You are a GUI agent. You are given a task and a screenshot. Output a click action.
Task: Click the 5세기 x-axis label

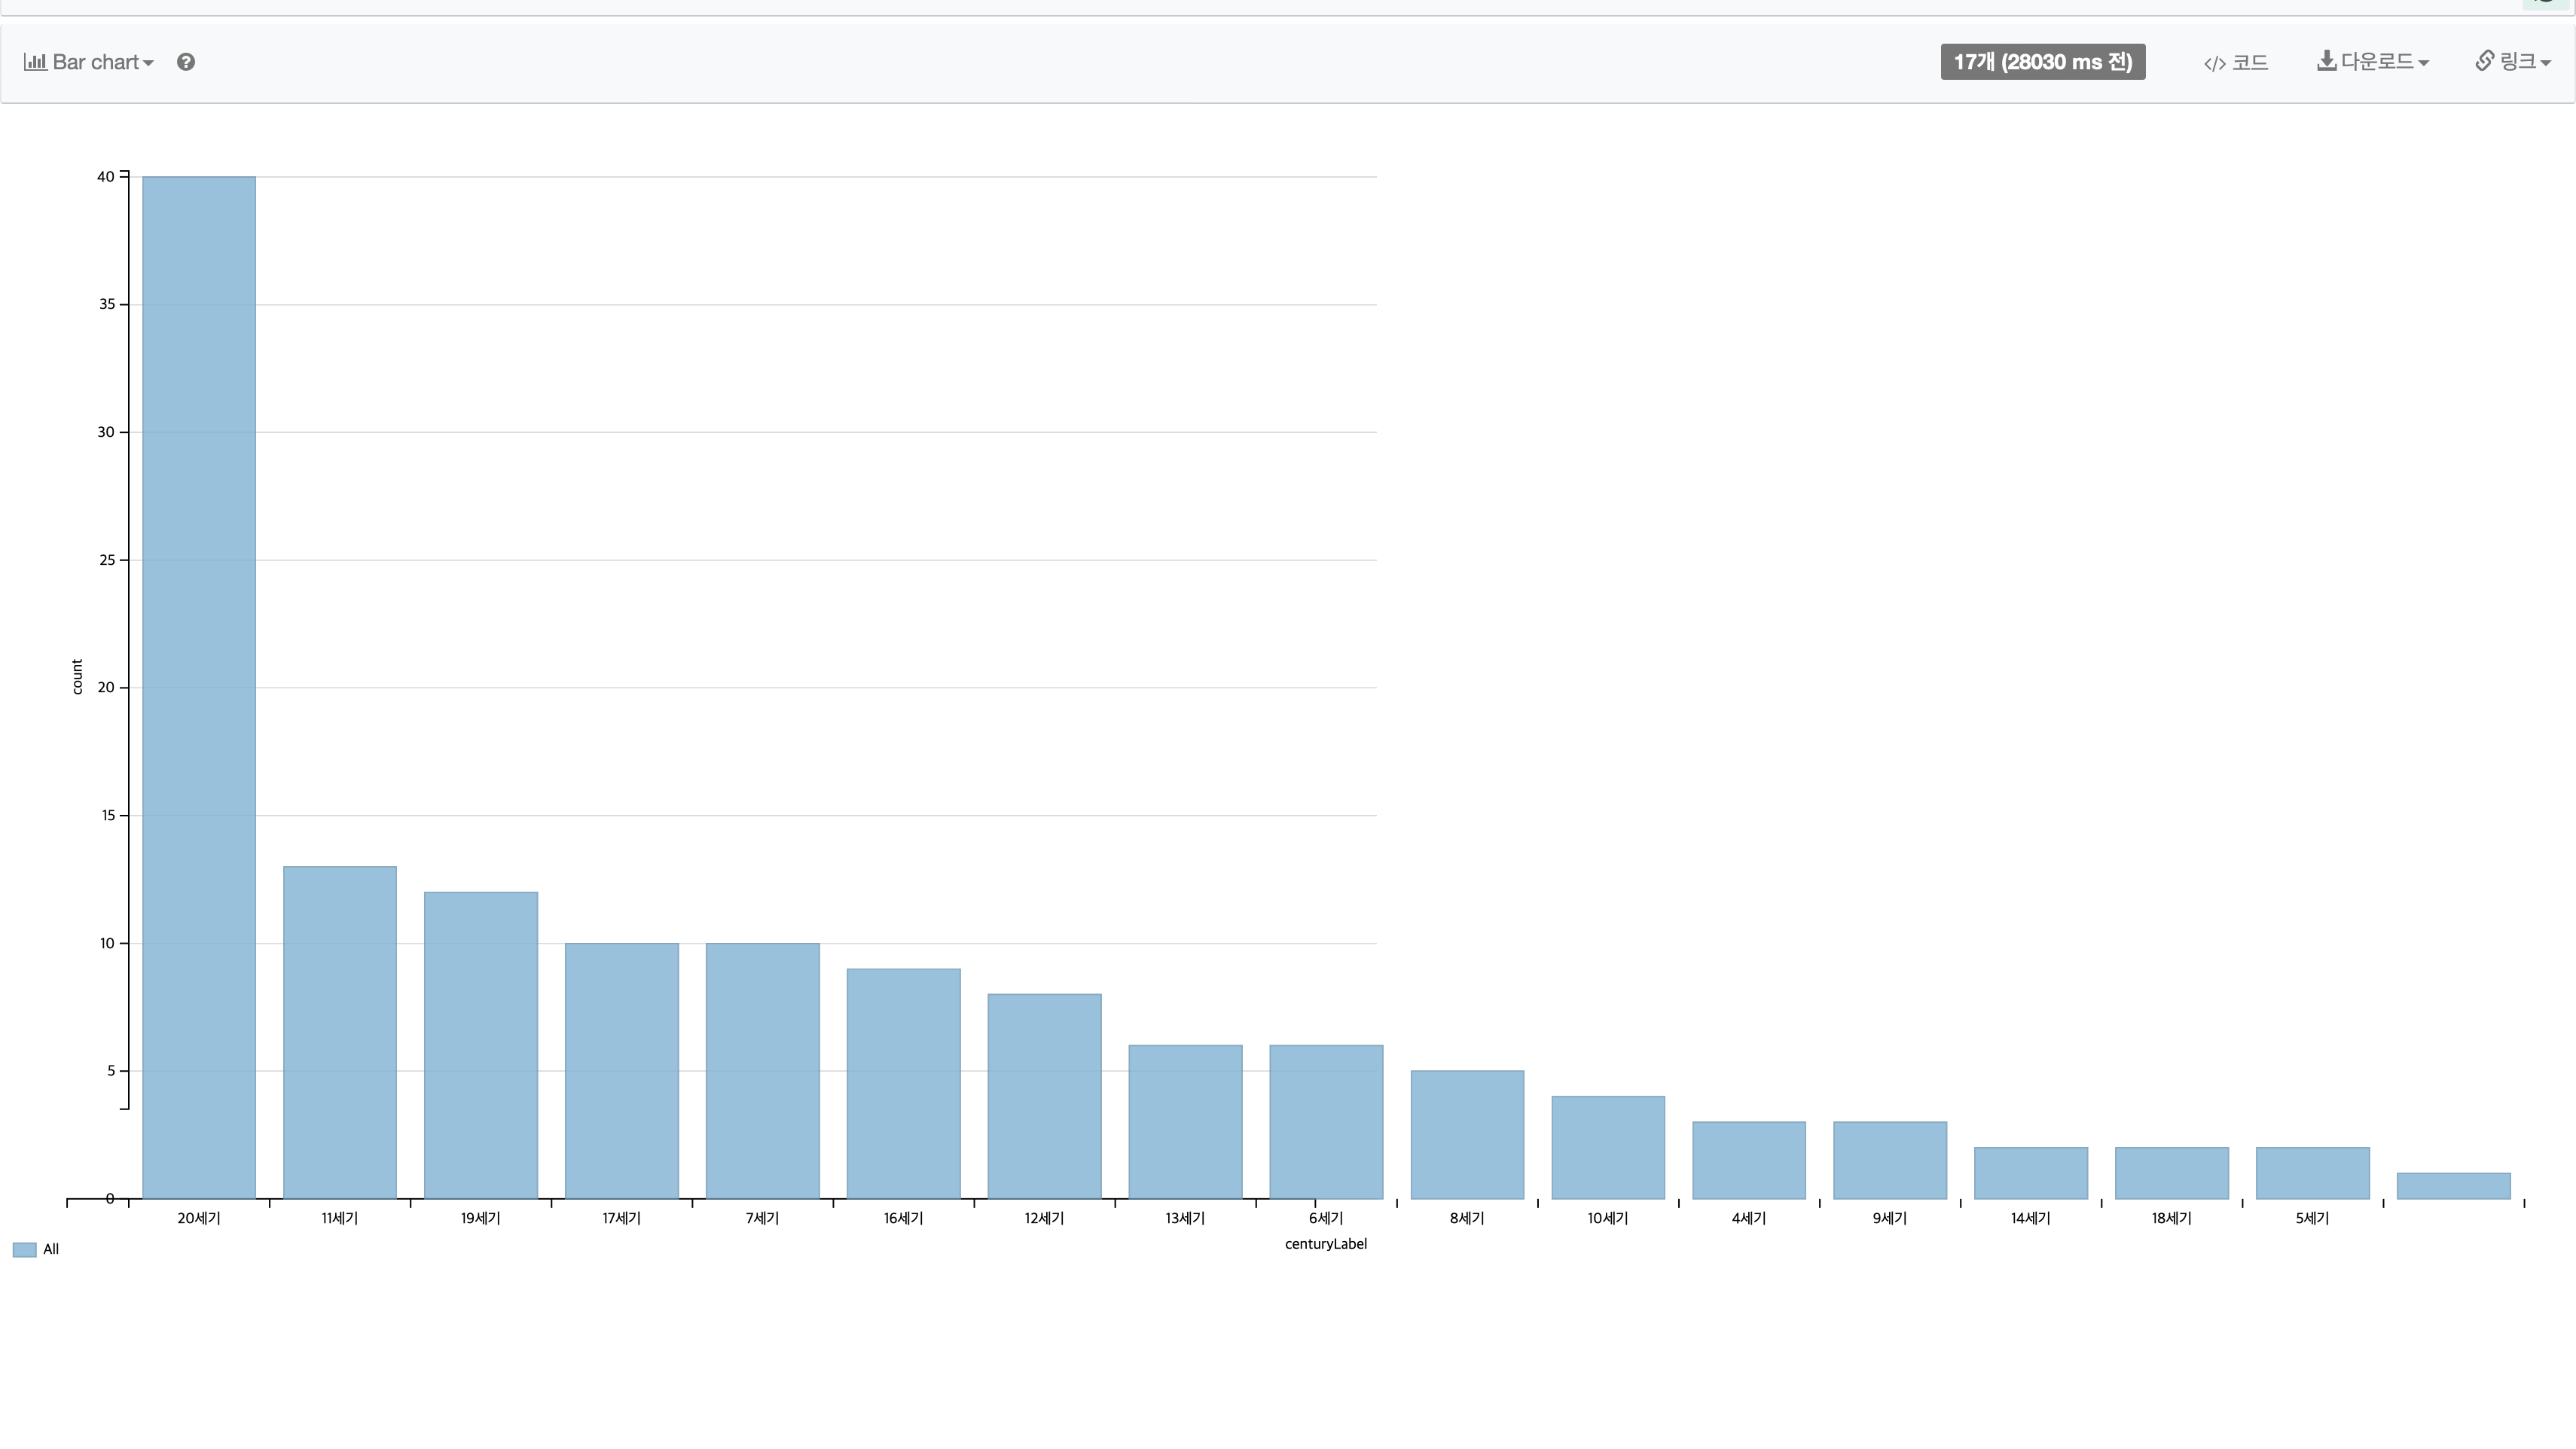coord(2312,1218)
